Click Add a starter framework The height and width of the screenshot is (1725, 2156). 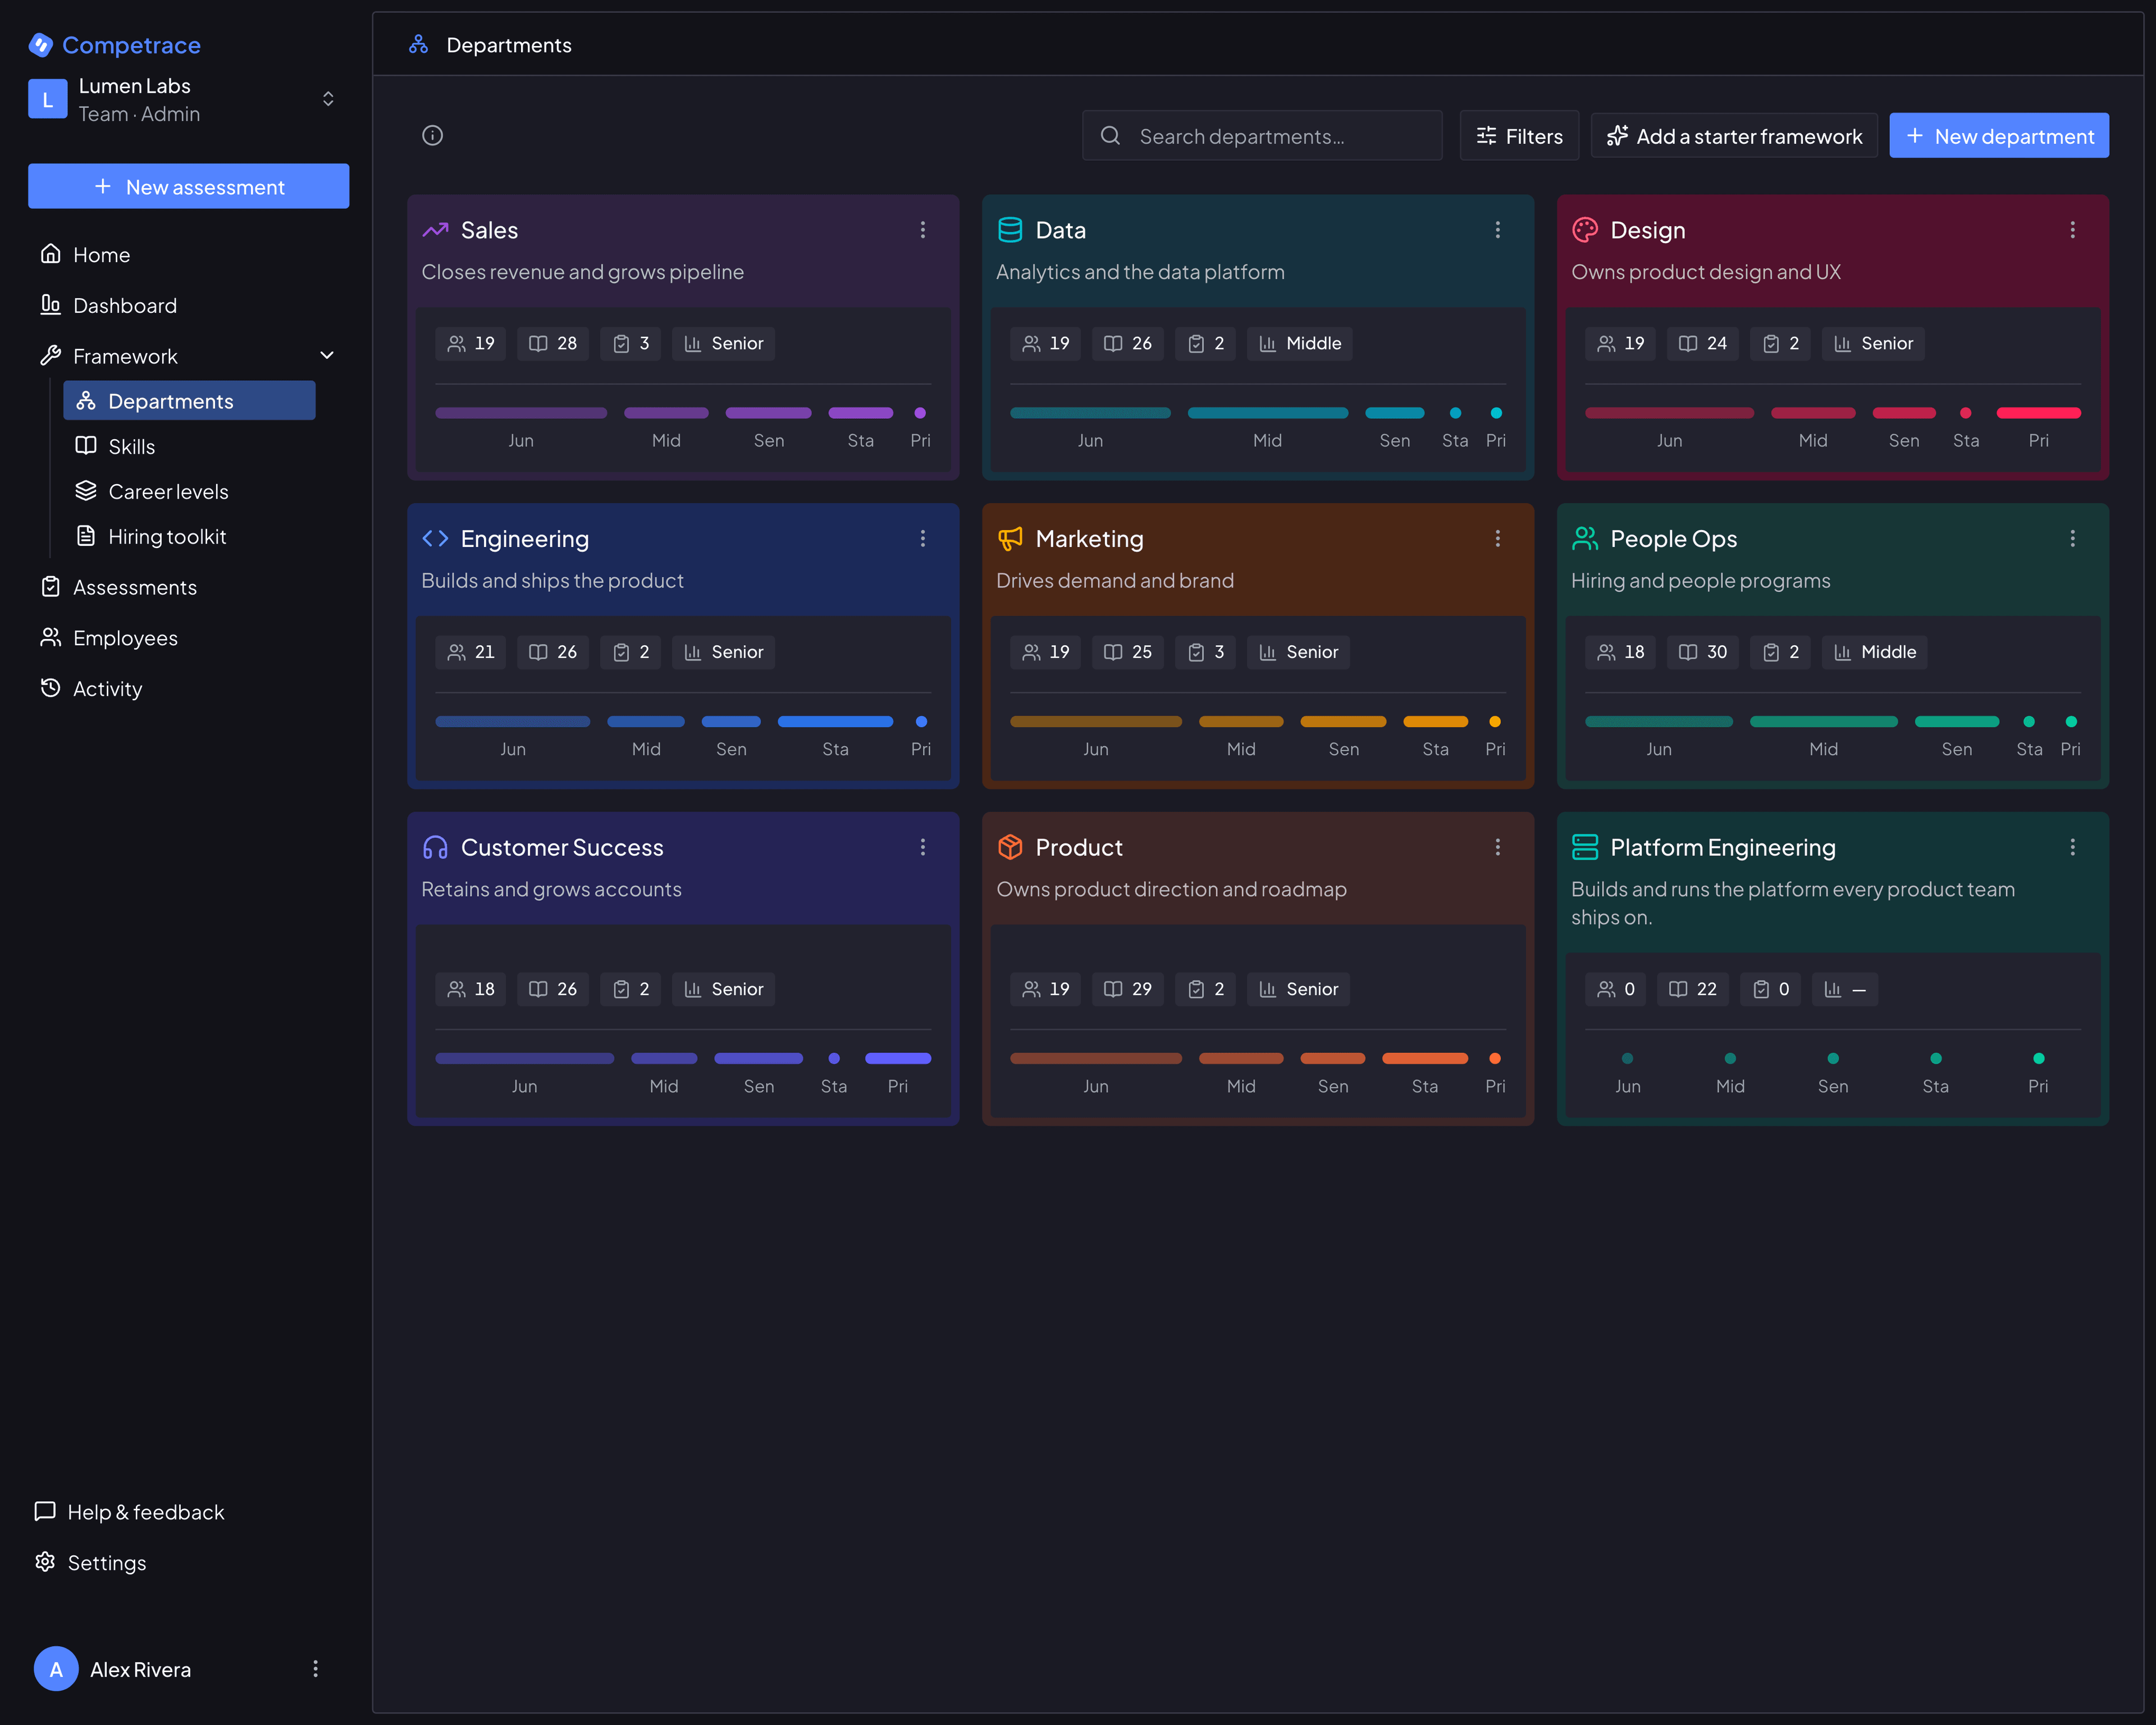coord(1733,135)
